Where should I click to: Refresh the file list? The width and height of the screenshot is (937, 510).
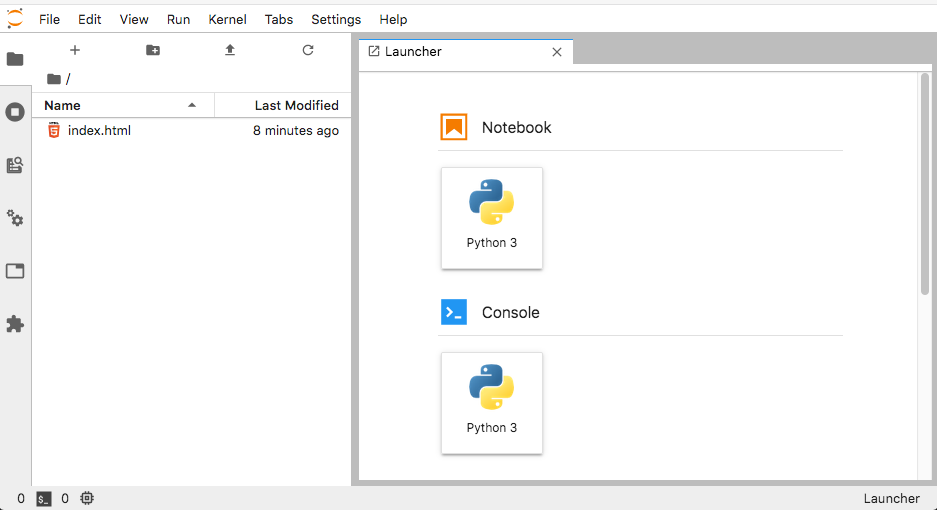tap(308, 50)
